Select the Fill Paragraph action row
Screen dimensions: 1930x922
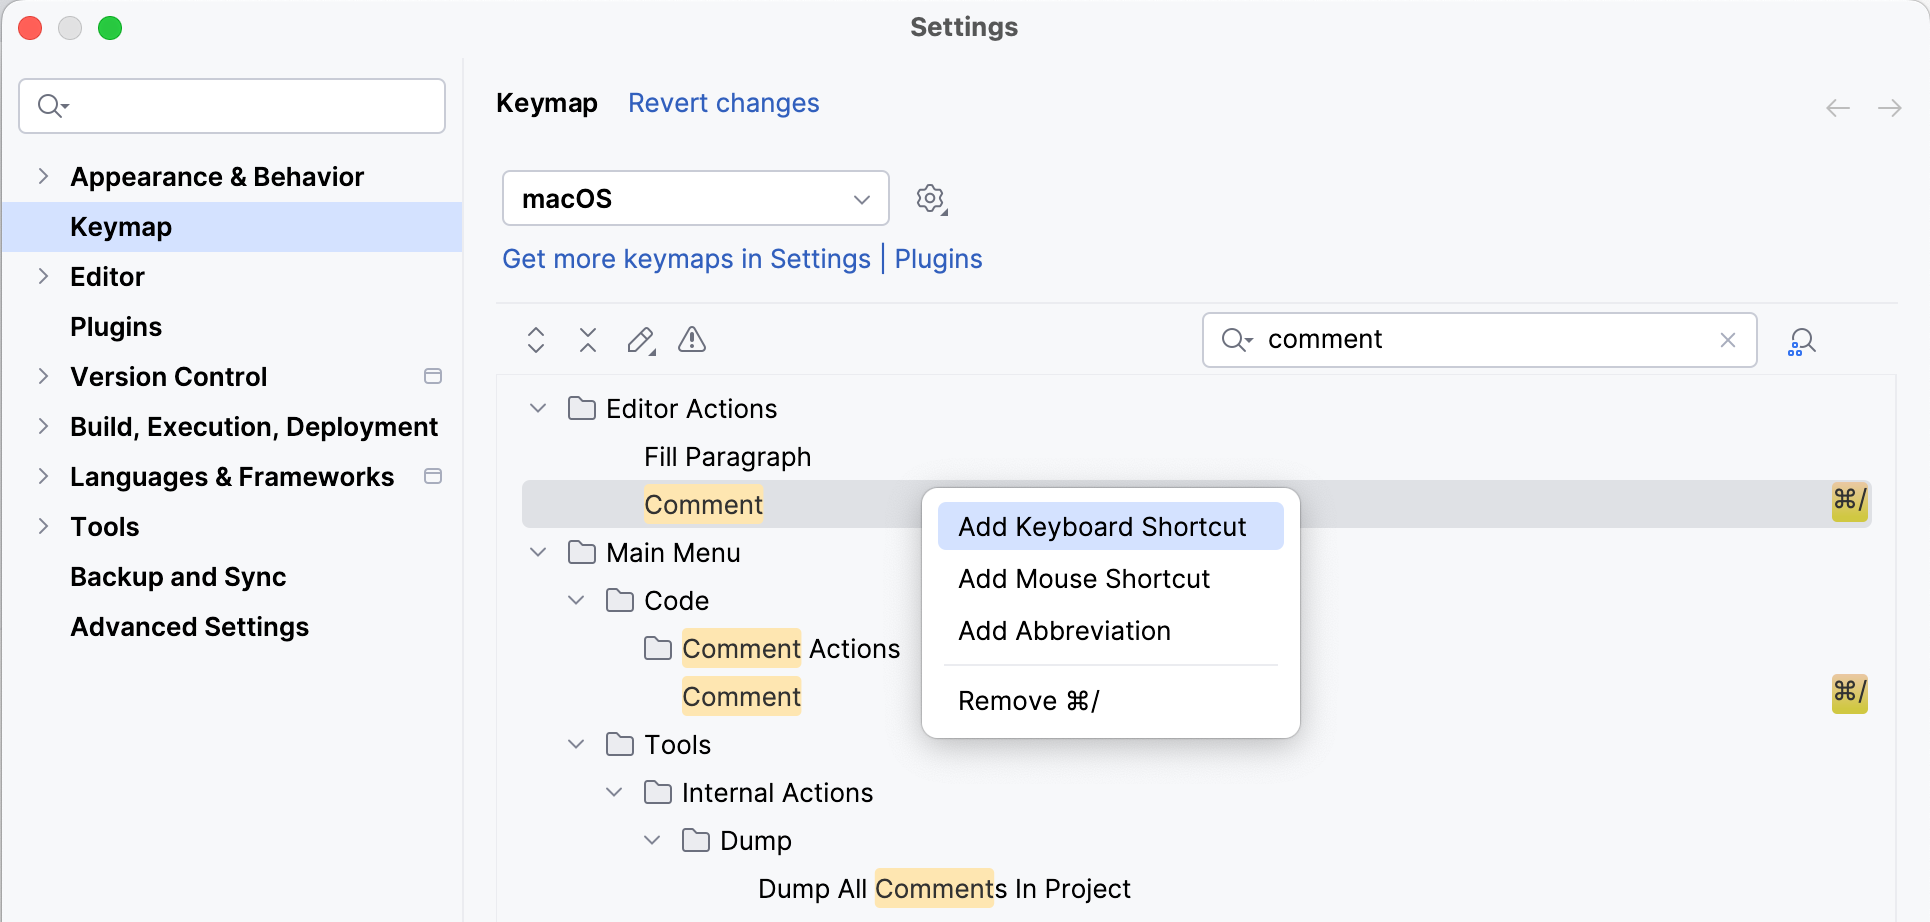pos(727,456)
